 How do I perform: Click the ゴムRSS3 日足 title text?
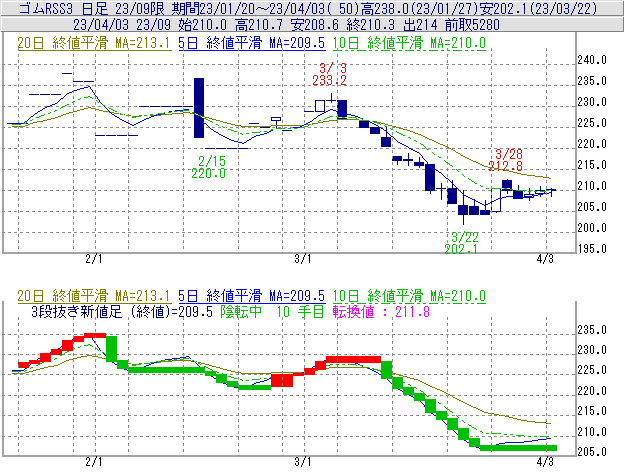pos(62,8)
